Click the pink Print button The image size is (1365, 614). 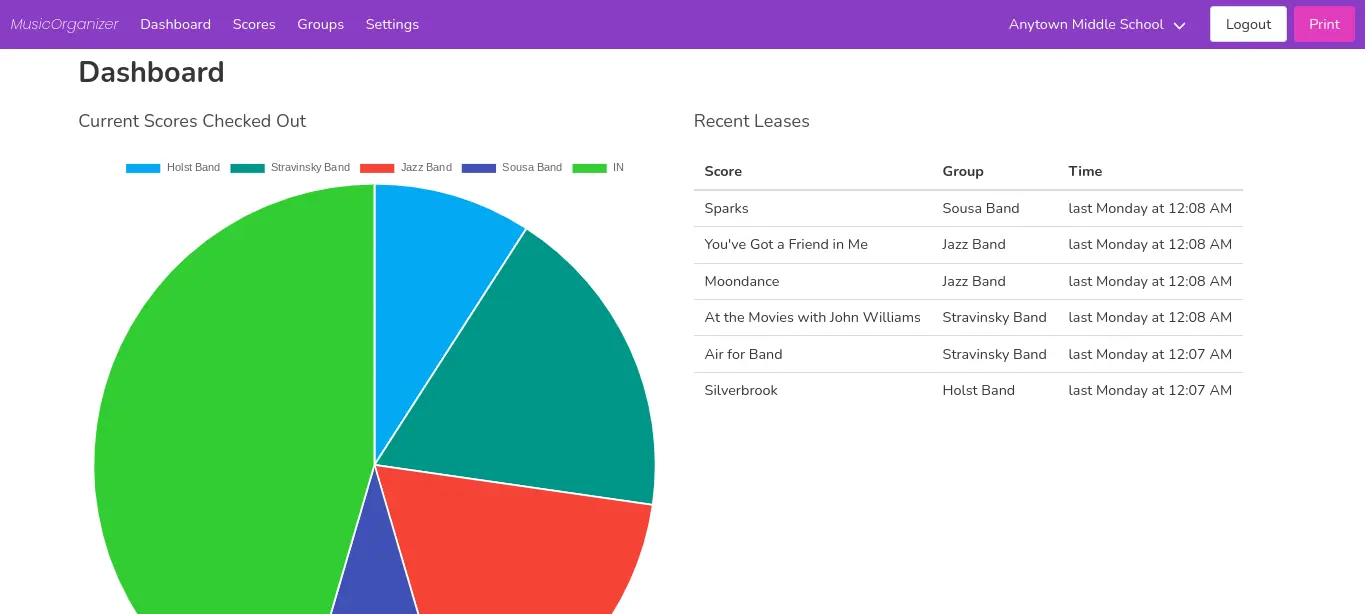pyautogui.click(x=1324, y=24)
